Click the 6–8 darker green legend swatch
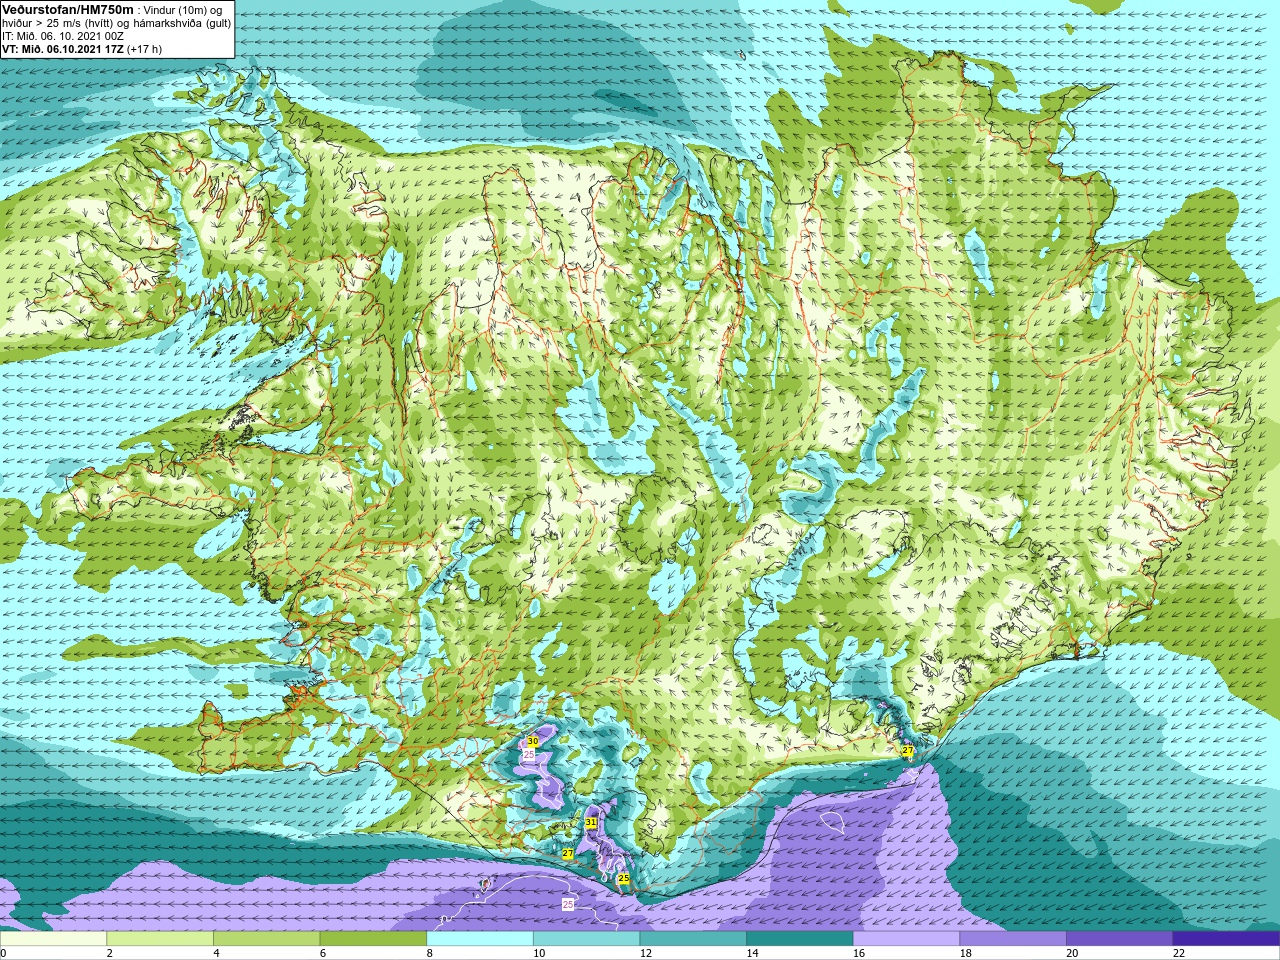This screenshot has height=960, width=1280. [373, 939]
